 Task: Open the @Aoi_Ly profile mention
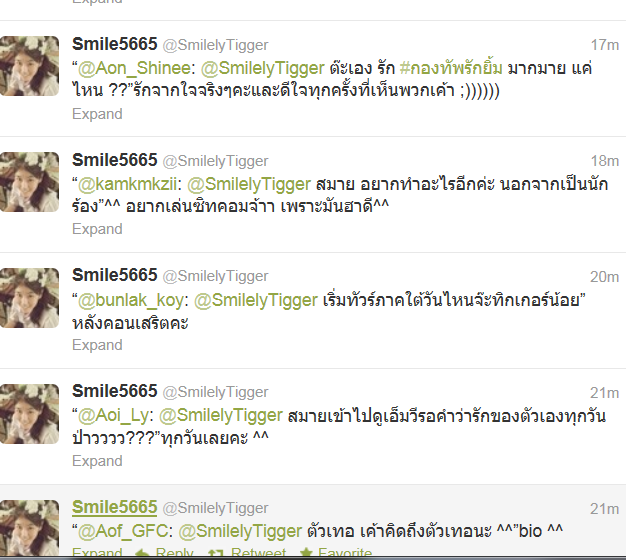click(x=113, y=416)
